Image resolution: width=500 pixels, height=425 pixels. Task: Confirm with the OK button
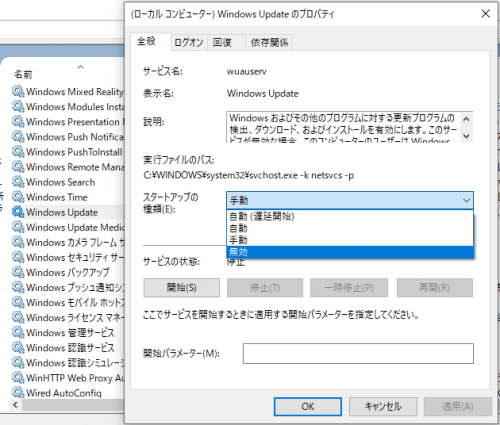point(308,406)
